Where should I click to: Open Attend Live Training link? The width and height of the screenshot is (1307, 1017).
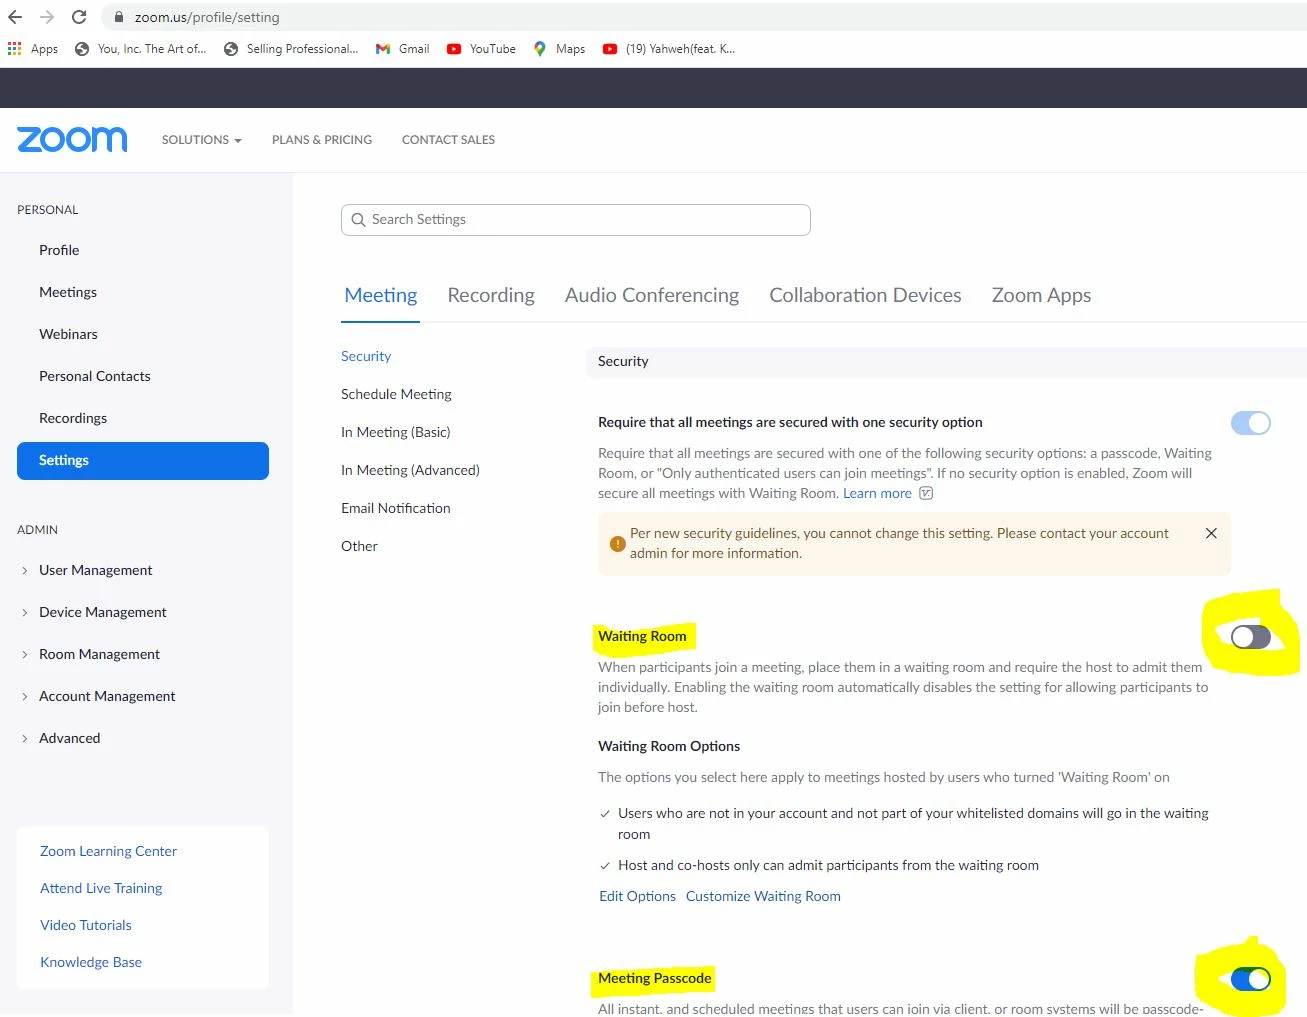101,888
